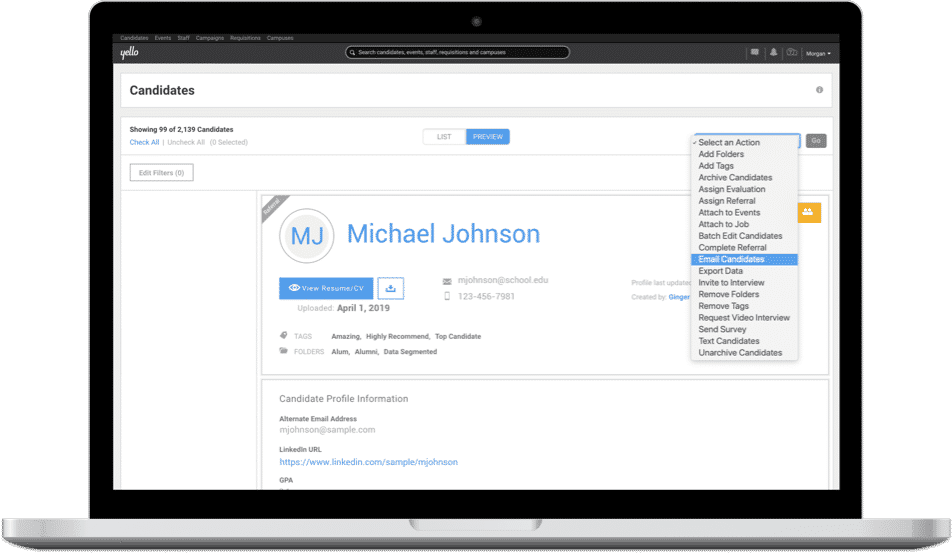The height and width of the screenshot is (554, 952).
Task: Open the notifications bell icon
Action: [x=774, y=52]
